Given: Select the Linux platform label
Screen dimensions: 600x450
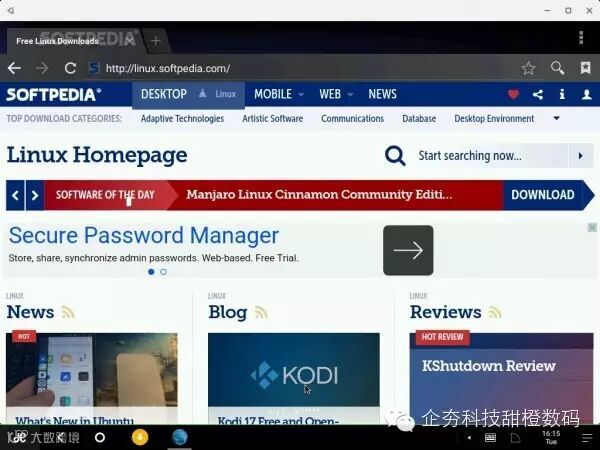Looking at the screenshot, I should (225, 94).
